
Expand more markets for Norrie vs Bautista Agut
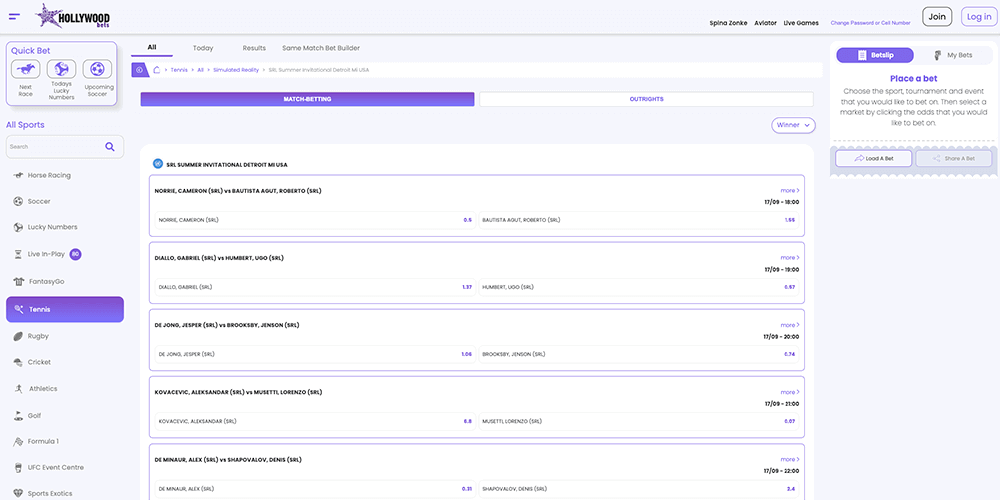[789, 190]
